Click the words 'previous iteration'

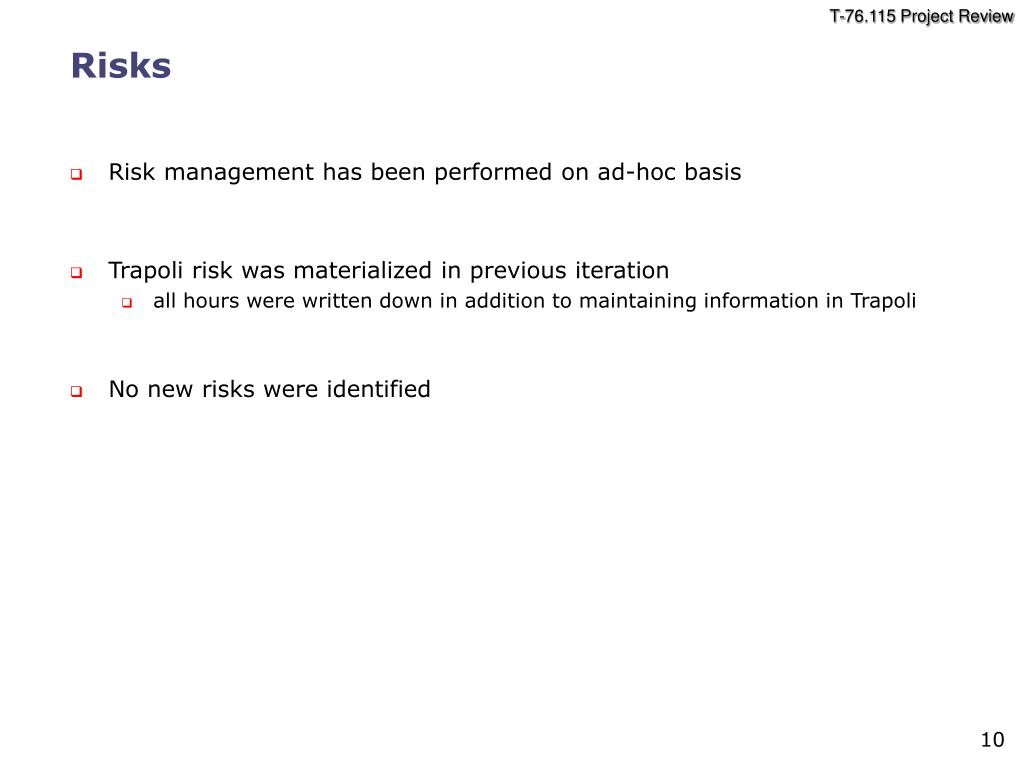click(x=569, y=270)
